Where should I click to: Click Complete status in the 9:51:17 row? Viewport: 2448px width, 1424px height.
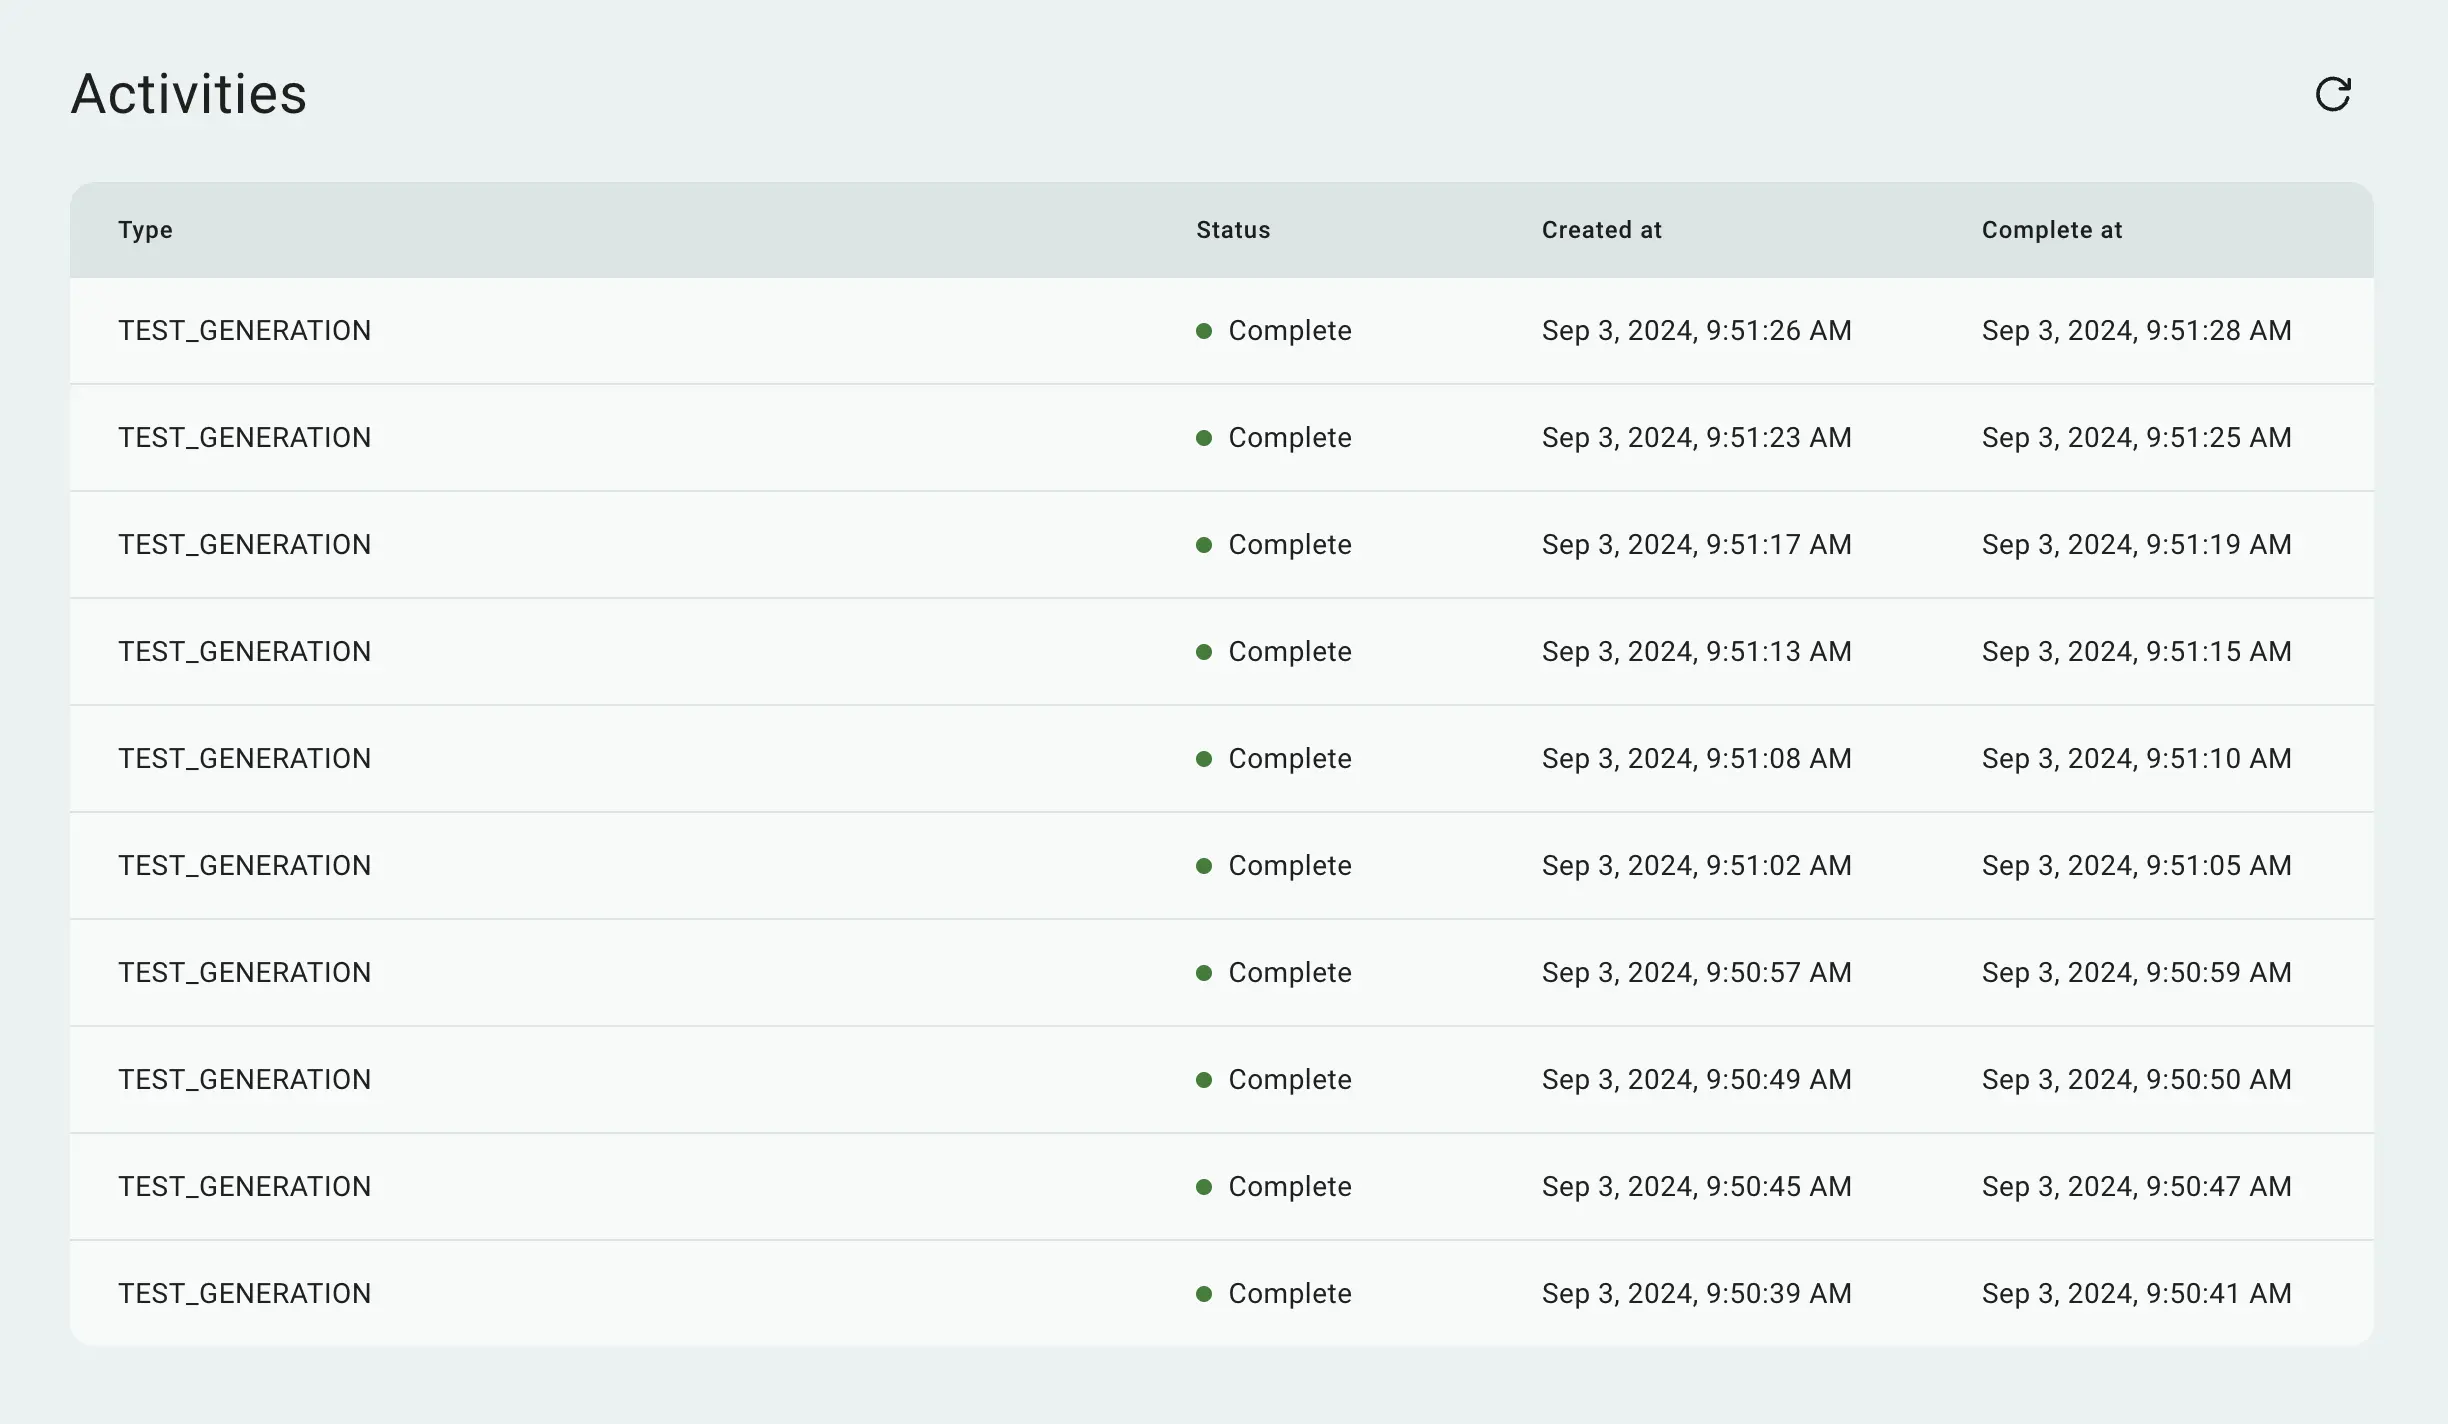(1274, 545)
